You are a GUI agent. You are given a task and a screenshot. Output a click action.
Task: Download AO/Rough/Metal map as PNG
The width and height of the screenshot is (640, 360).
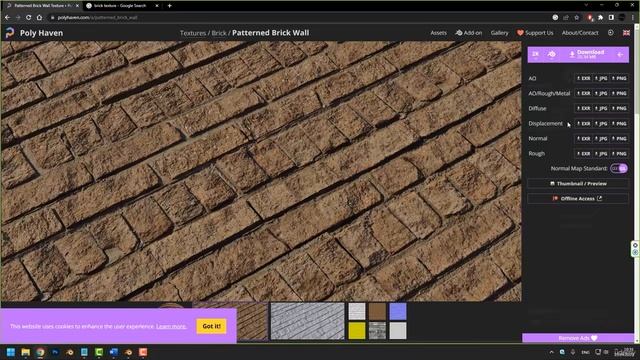coord(619,93)
